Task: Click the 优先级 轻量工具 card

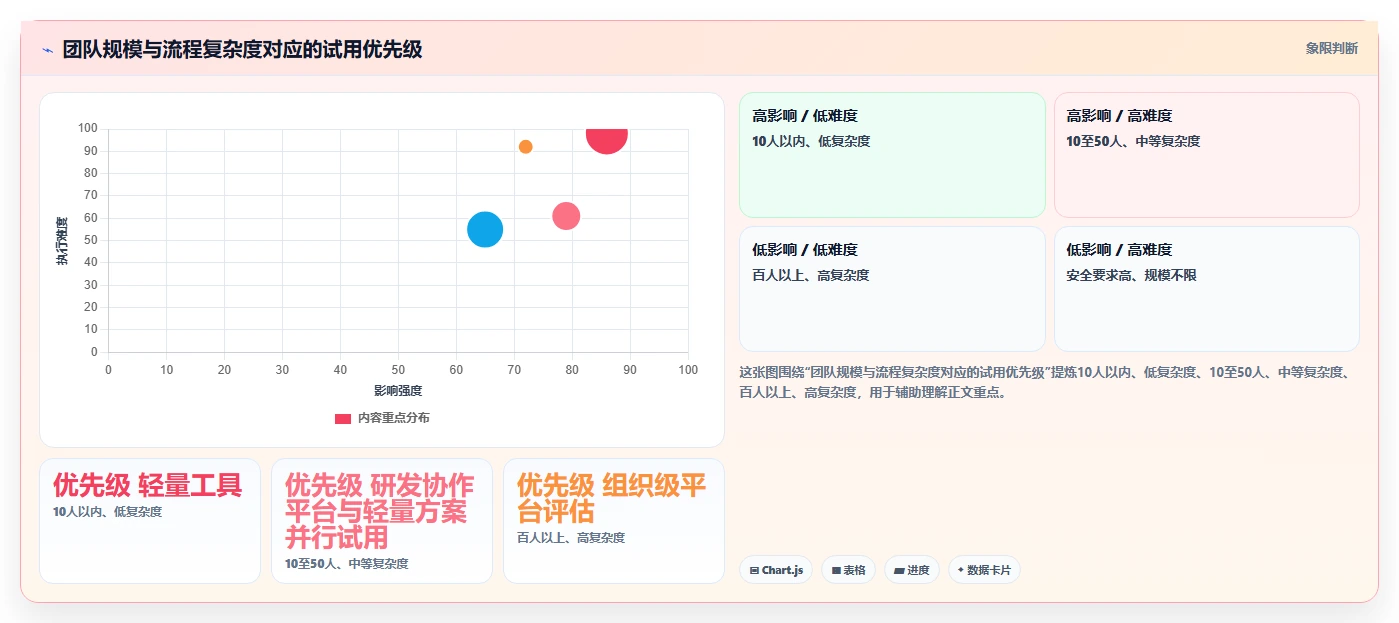Action: click(150, 521)
